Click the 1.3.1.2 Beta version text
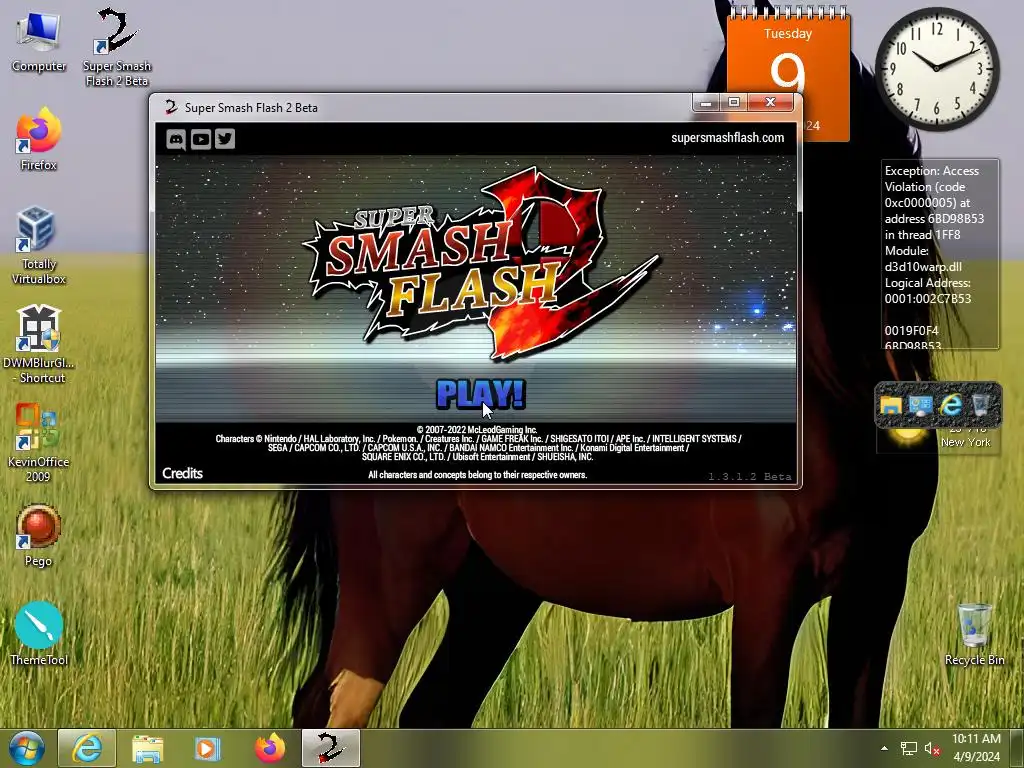 click(x=750, y=477)
